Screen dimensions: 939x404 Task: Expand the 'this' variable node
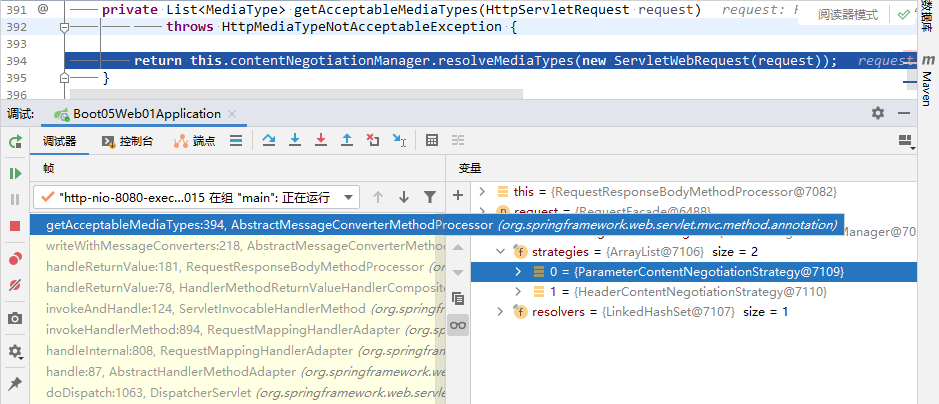[481, 192]
